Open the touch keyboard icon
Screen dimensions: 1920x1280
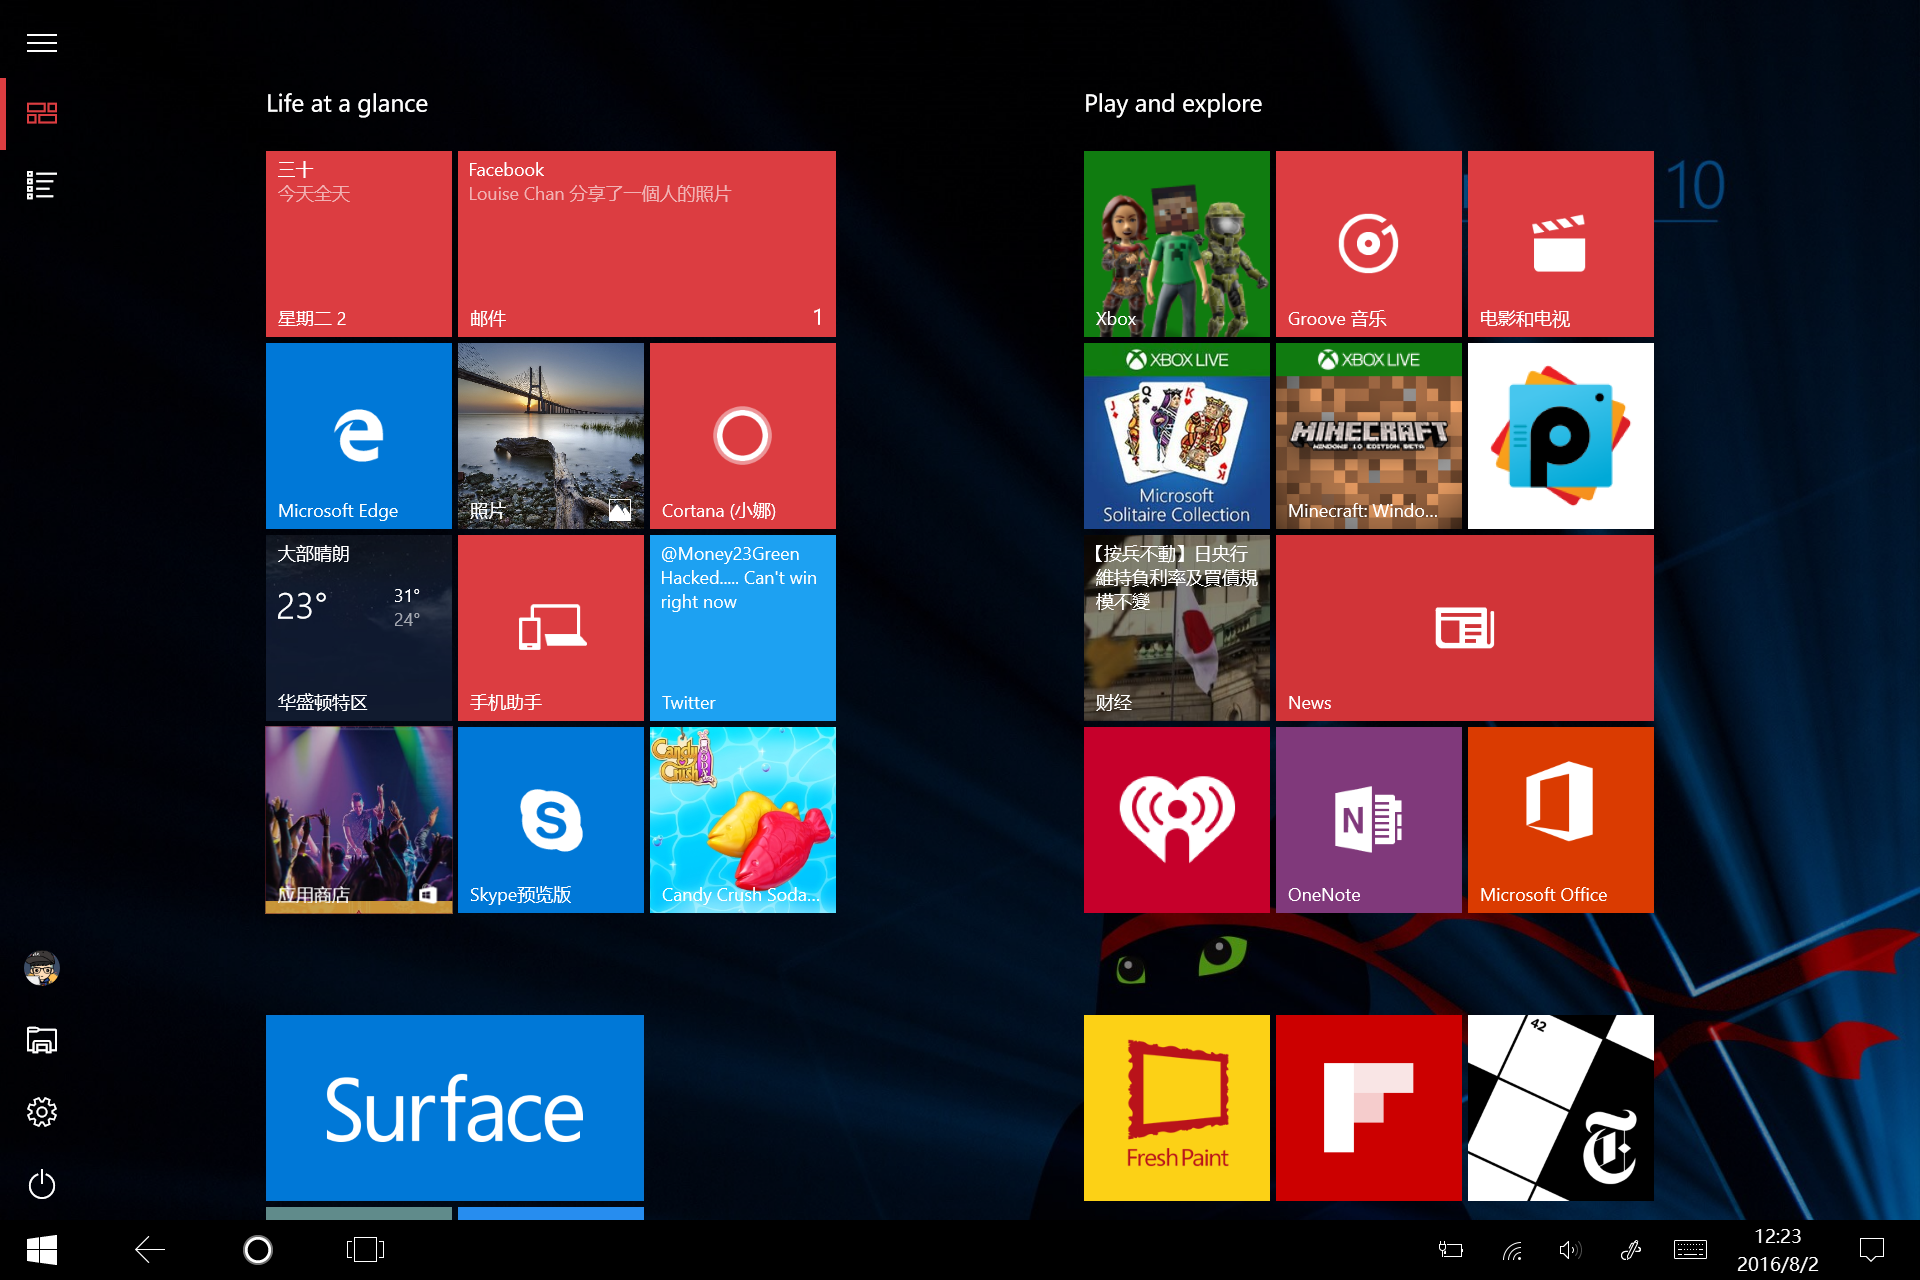[x=1690, y=1250]
